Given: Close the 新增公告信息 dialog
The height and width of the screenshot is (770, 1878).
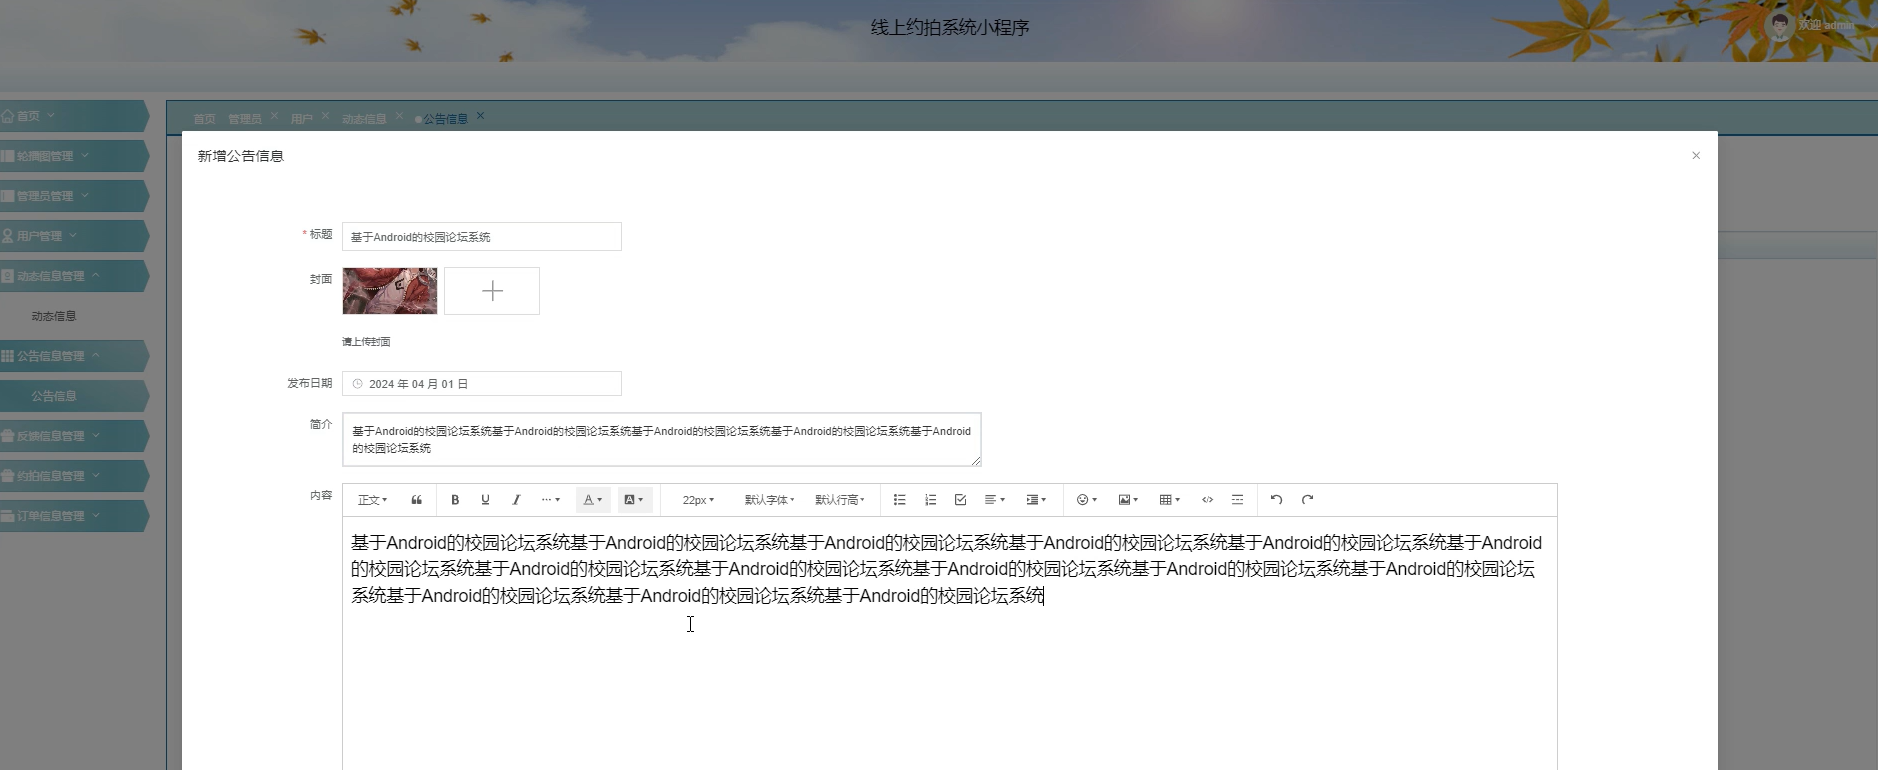Looking at the screenshot, I should pyautogui.click(x=1696, y=156).
